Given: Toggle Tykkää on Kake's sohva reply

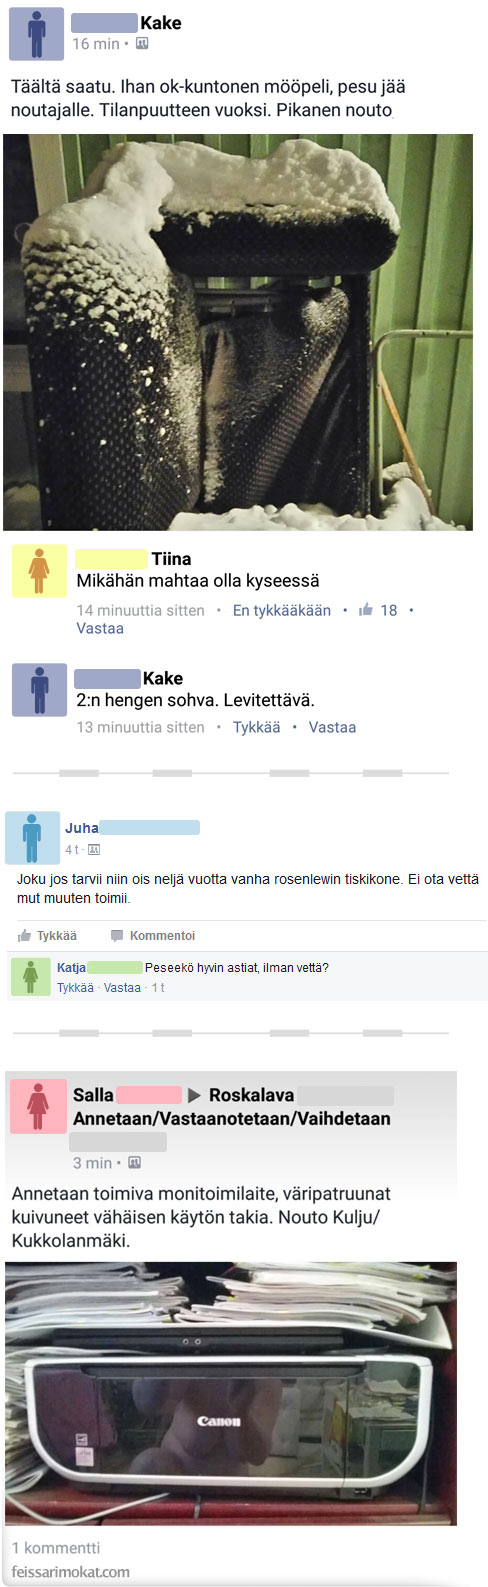Looking at the screenshot, I should point(257,727).
